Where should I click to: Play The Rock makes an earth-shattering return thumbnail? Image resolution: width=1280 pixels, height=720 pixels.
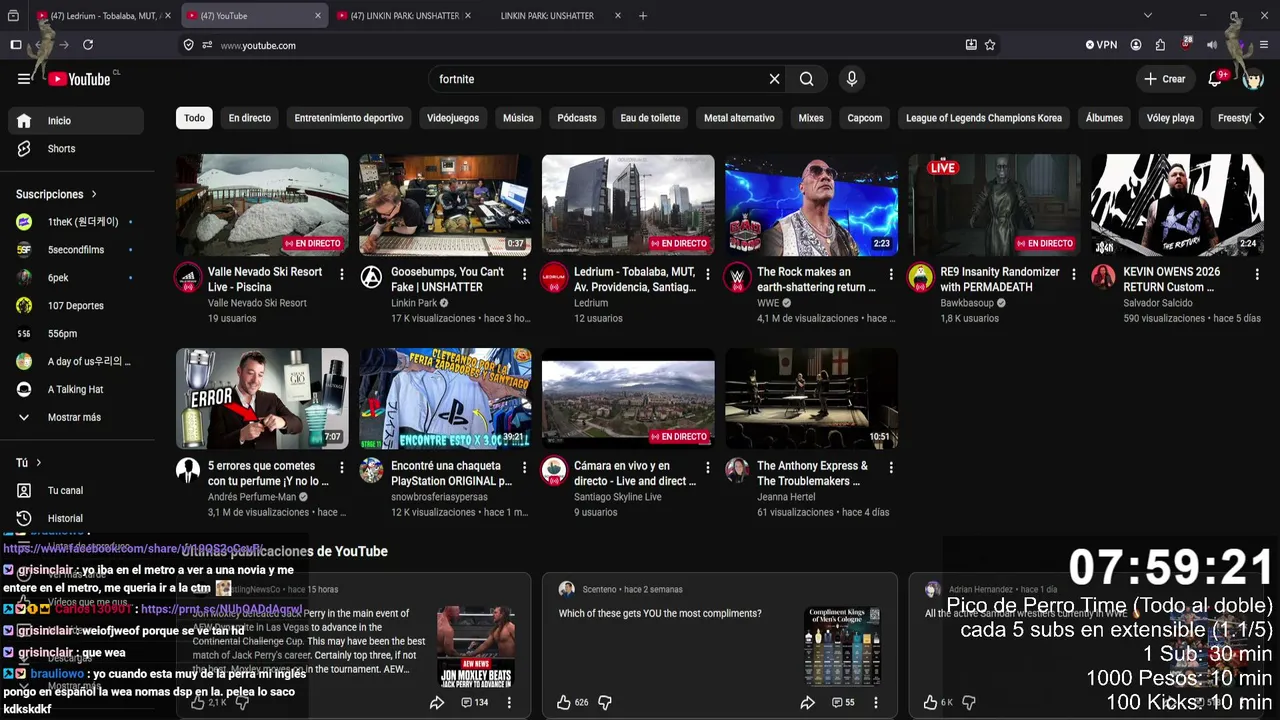click(811, 205)
